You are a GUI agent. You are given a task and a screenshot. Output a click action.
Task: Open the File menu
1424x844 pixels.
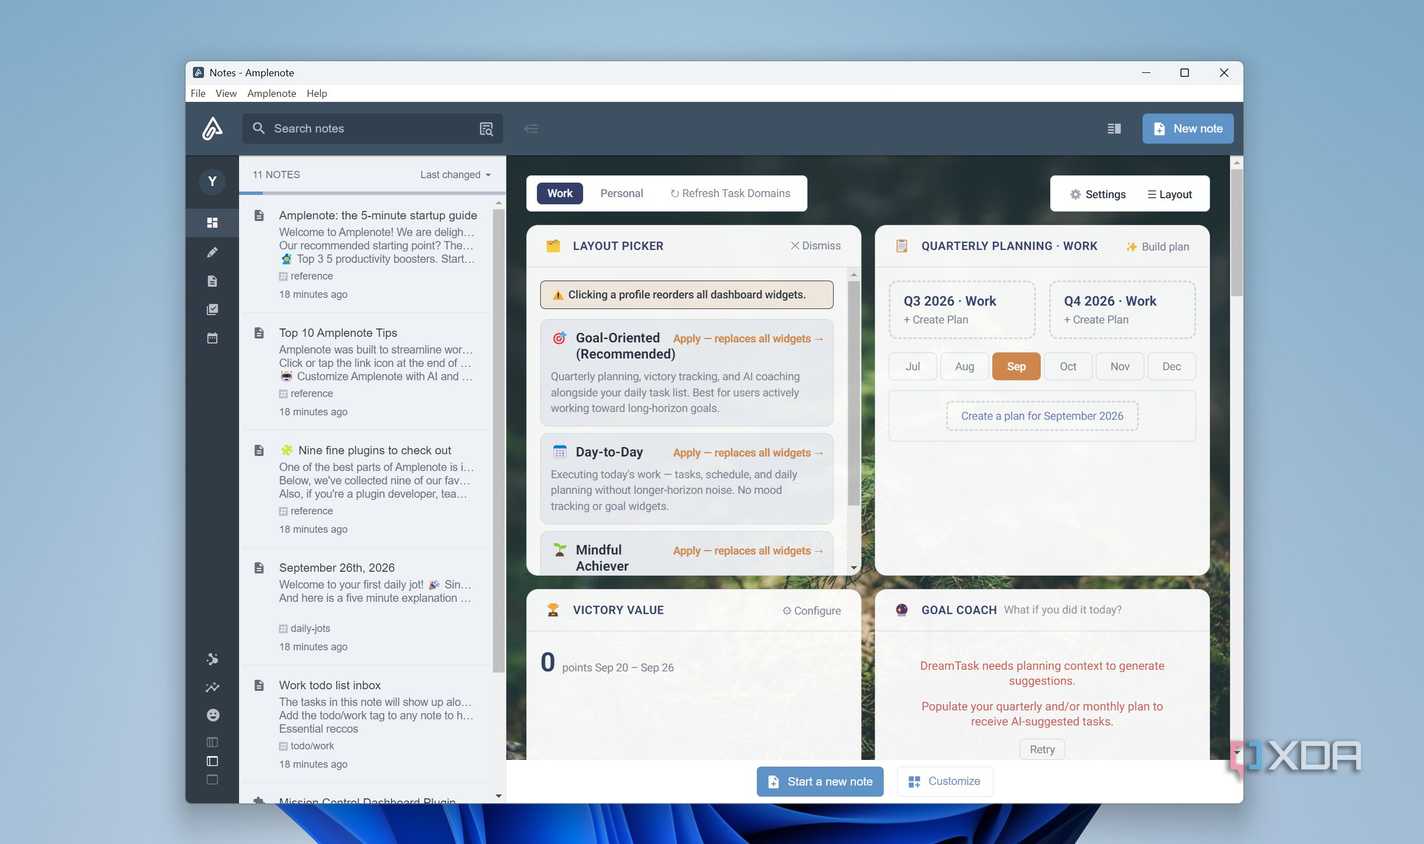pyautogui.click(x=198, y=93)
